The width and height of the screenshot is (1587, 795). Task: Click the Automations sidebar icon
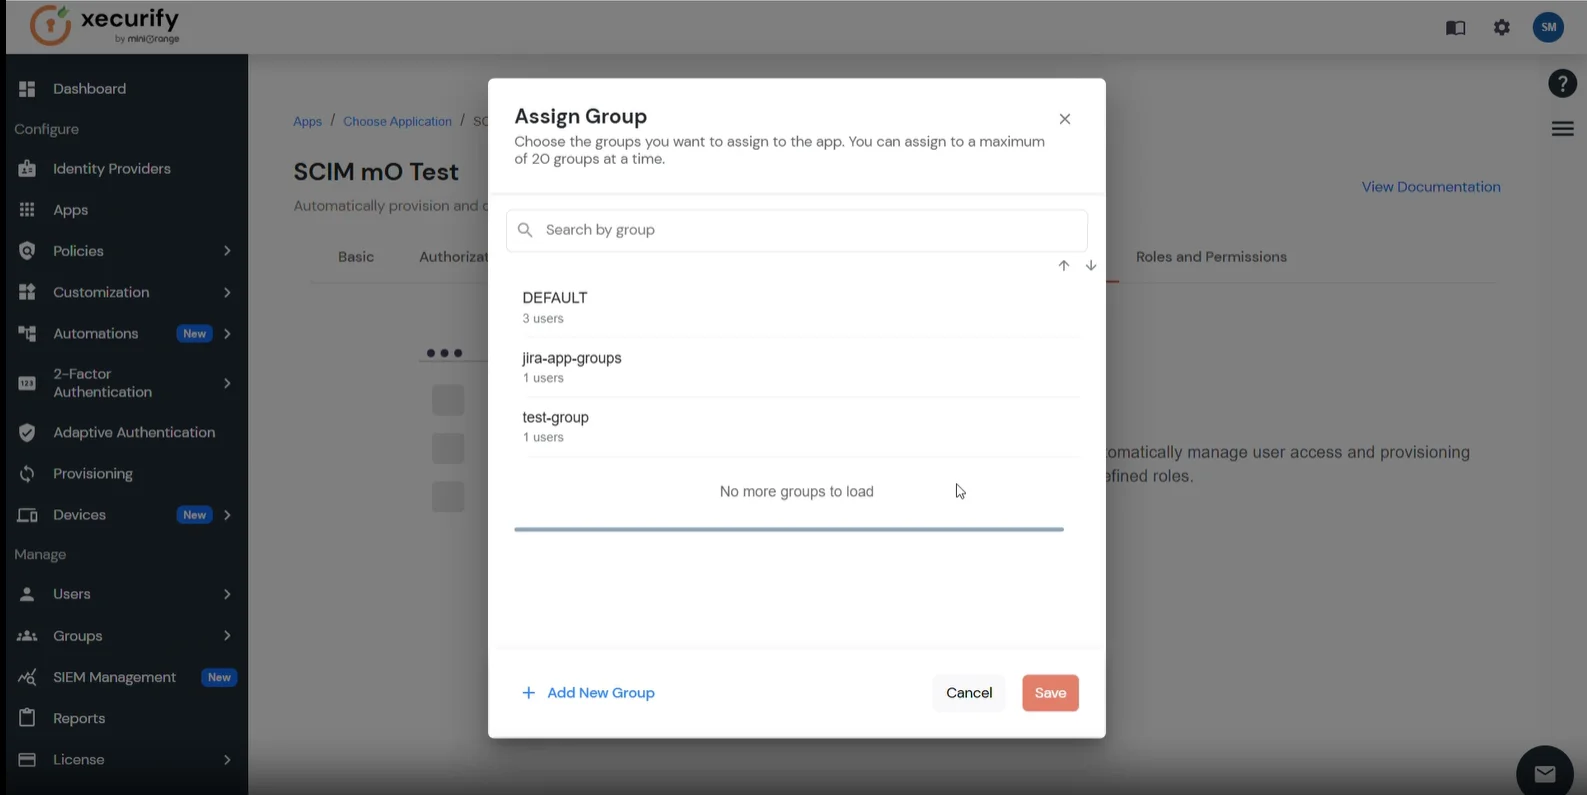pyautogui.click(x=27, y=333)
